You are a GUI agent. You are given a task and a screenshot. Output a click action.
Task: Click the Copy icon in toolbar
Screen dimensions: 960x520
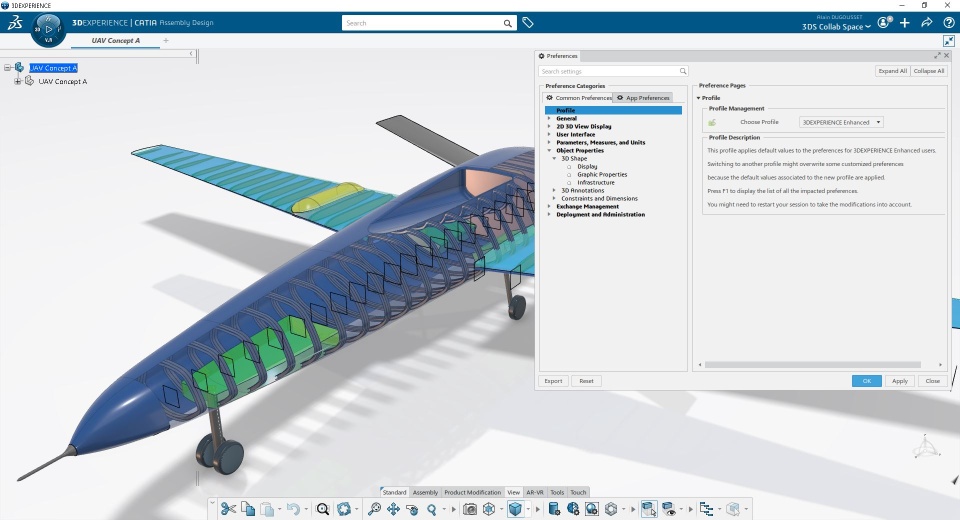point(248,508)
